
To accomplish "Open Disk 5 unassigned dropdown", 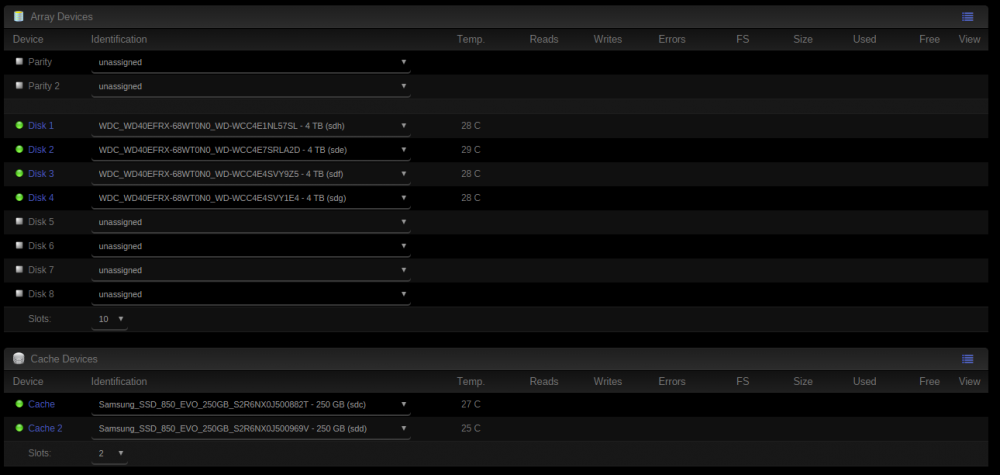I will (251, 222).
